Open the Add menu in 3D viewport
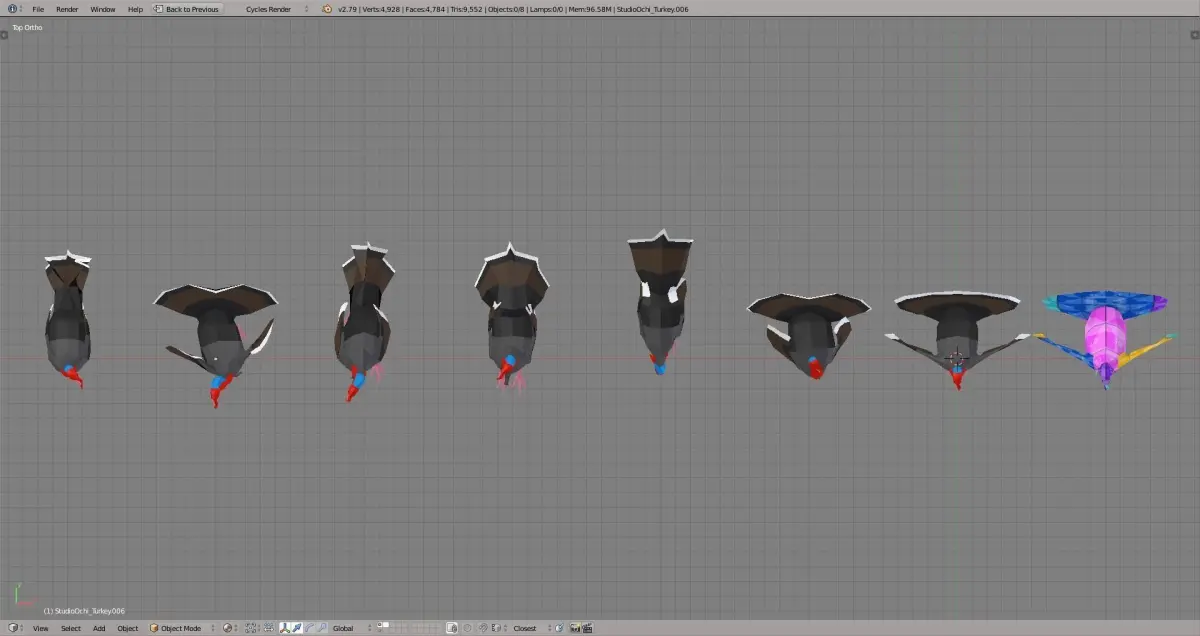This screenshot has height=636, width=1200. (99, 628)
